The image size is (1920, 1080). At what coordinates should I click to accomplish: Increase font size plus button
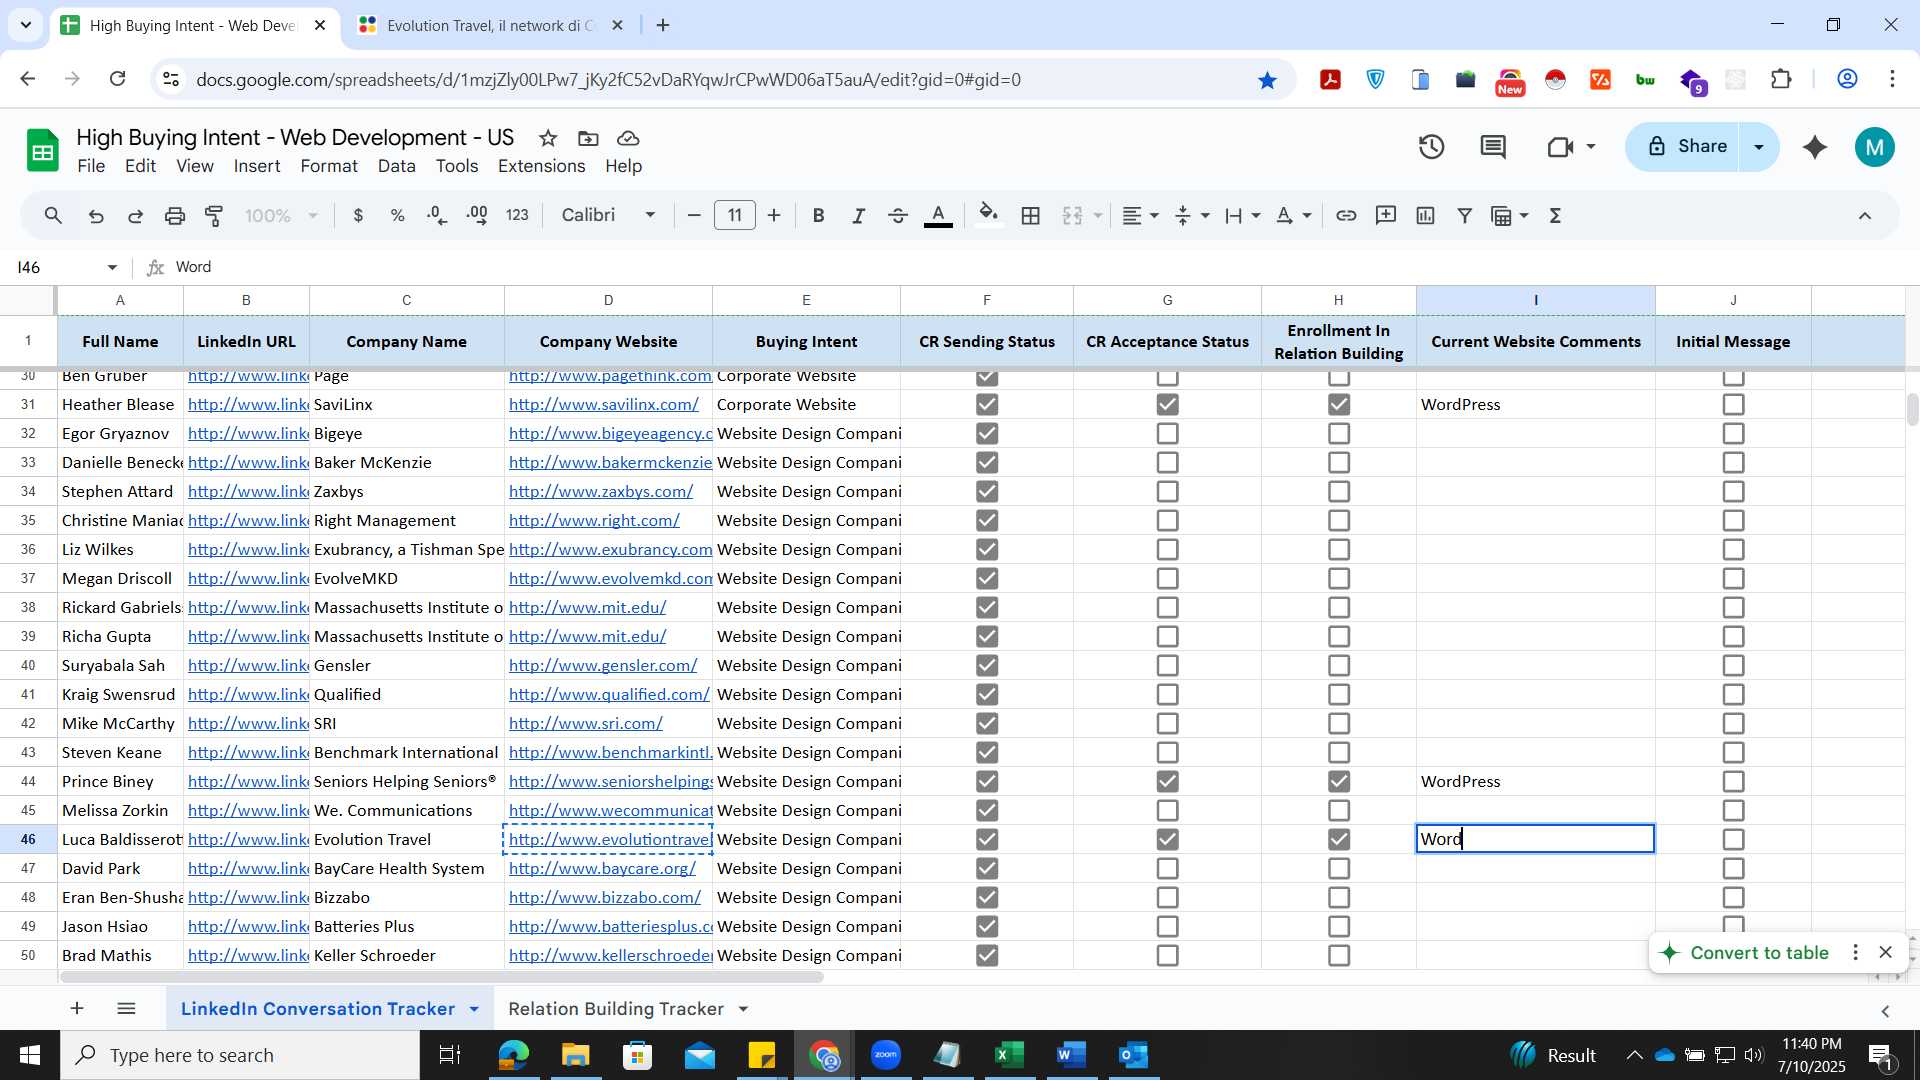click(x=774, y=216)
